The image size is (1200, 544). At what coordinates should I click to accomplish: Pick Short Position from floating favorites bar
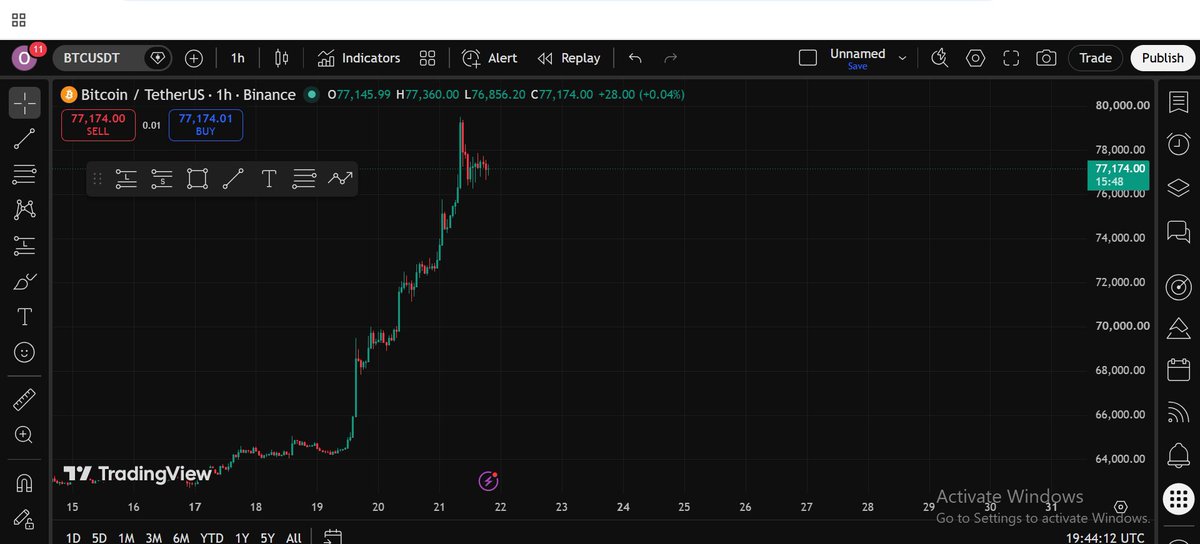(x=162, y=179)
